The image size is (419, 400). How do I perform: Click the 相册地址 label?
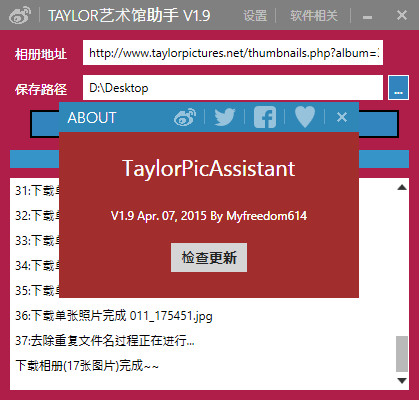coord(41,54)
